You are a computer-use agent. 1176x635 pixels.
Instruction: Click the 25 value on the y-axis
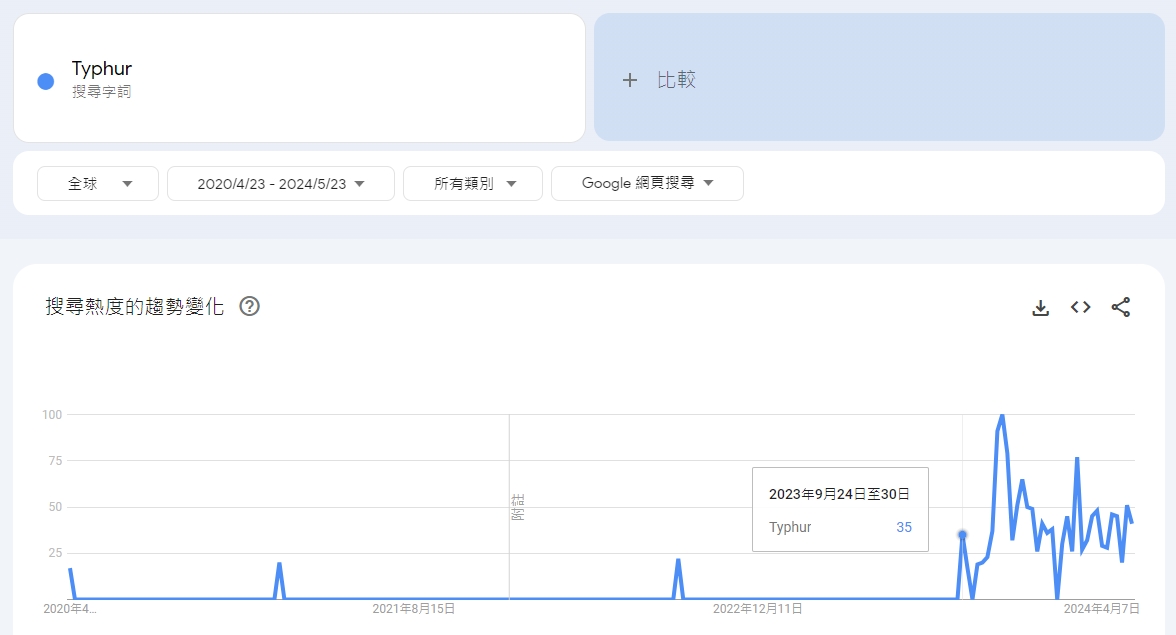click(x=55, y=553)
